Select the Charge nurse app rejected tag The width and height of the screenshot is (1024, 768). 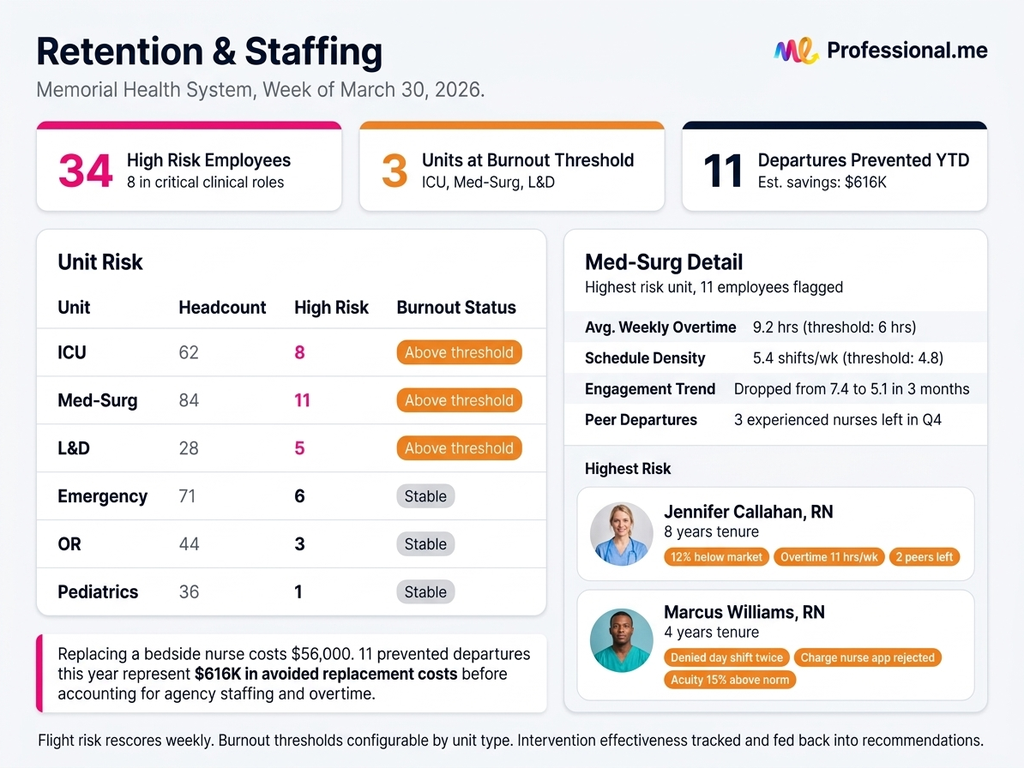(867, 657)
